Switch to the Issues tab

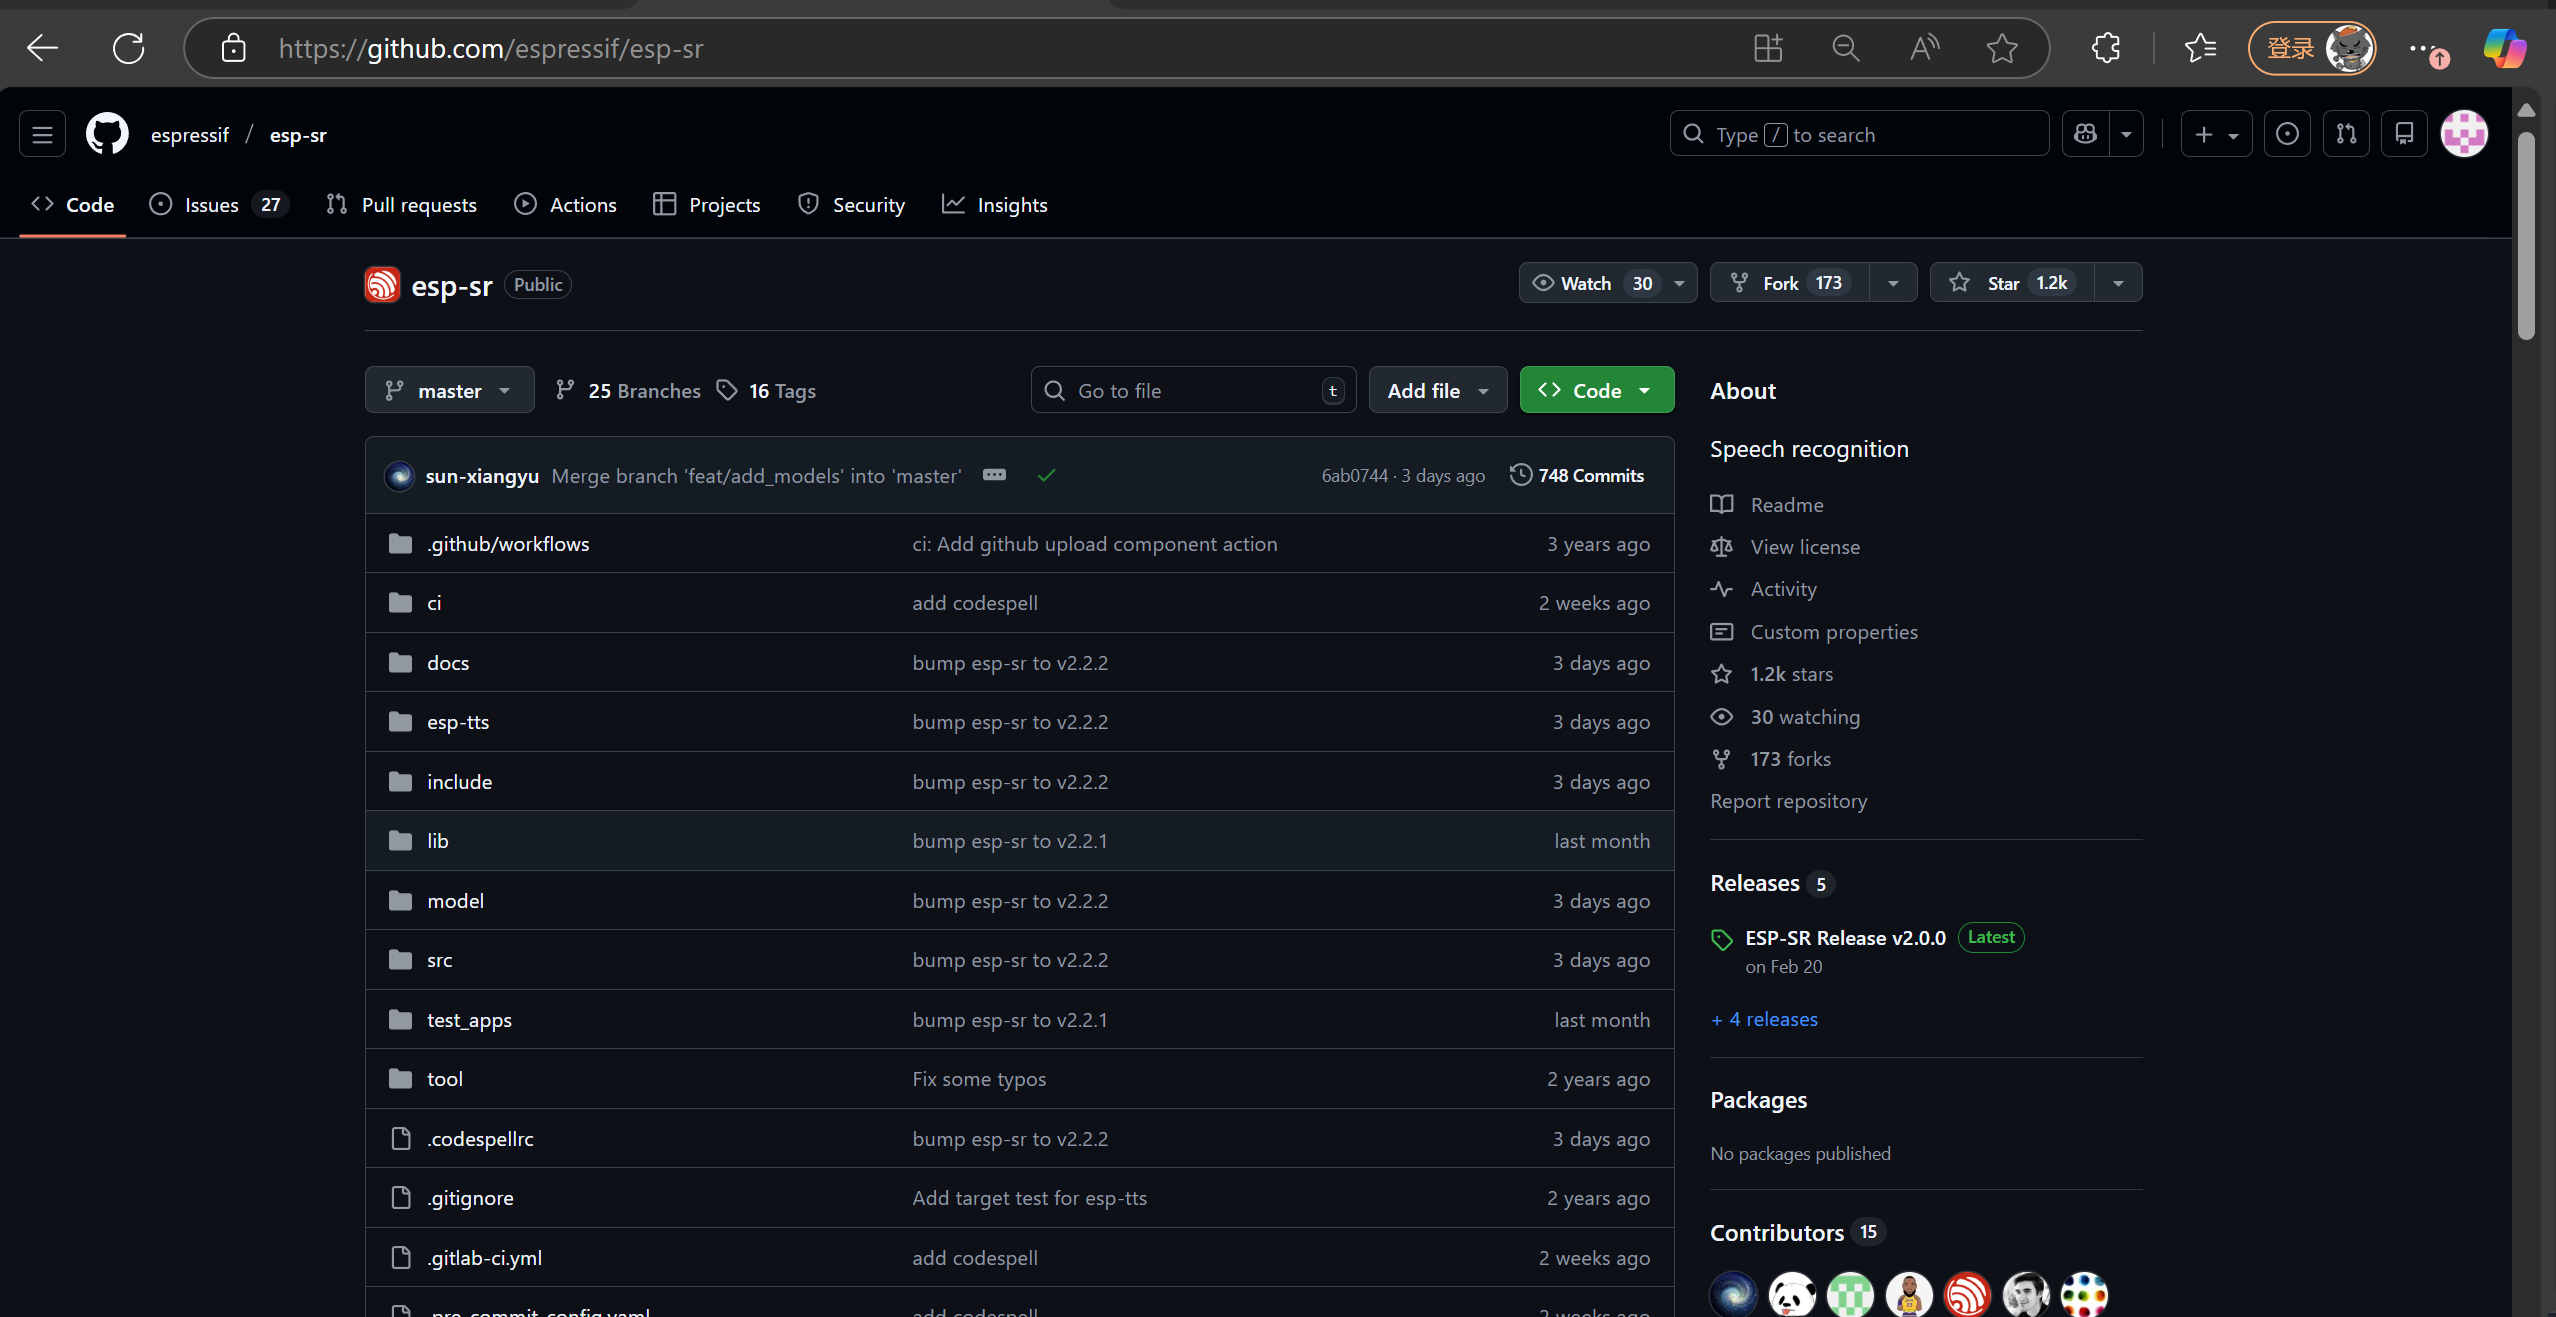click(x=212, y=205)
